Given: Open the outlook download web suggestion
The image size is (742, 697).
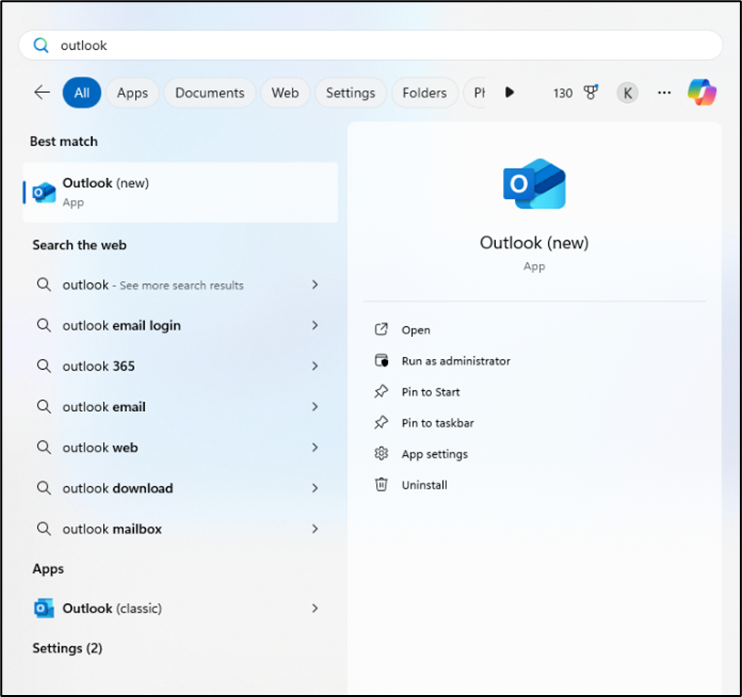Looking at the screenshot, I should [117, 488].
